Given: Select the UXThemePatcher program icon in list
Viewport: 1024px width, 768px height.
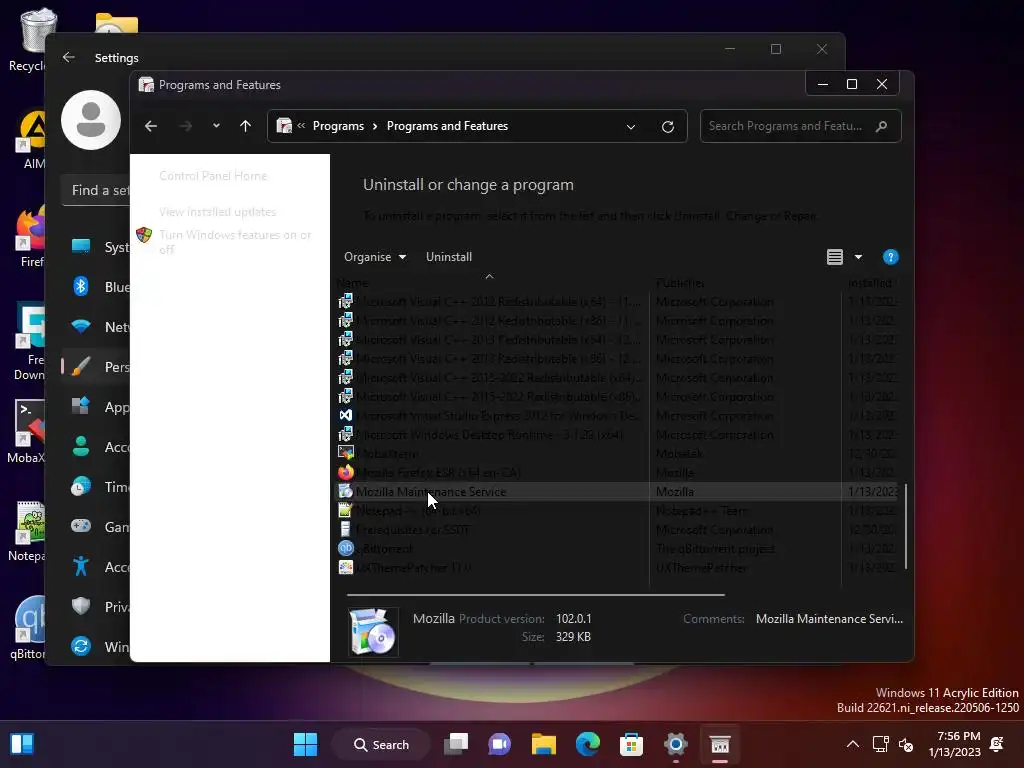Looking at the screenshot, I should tap(345, 567).
